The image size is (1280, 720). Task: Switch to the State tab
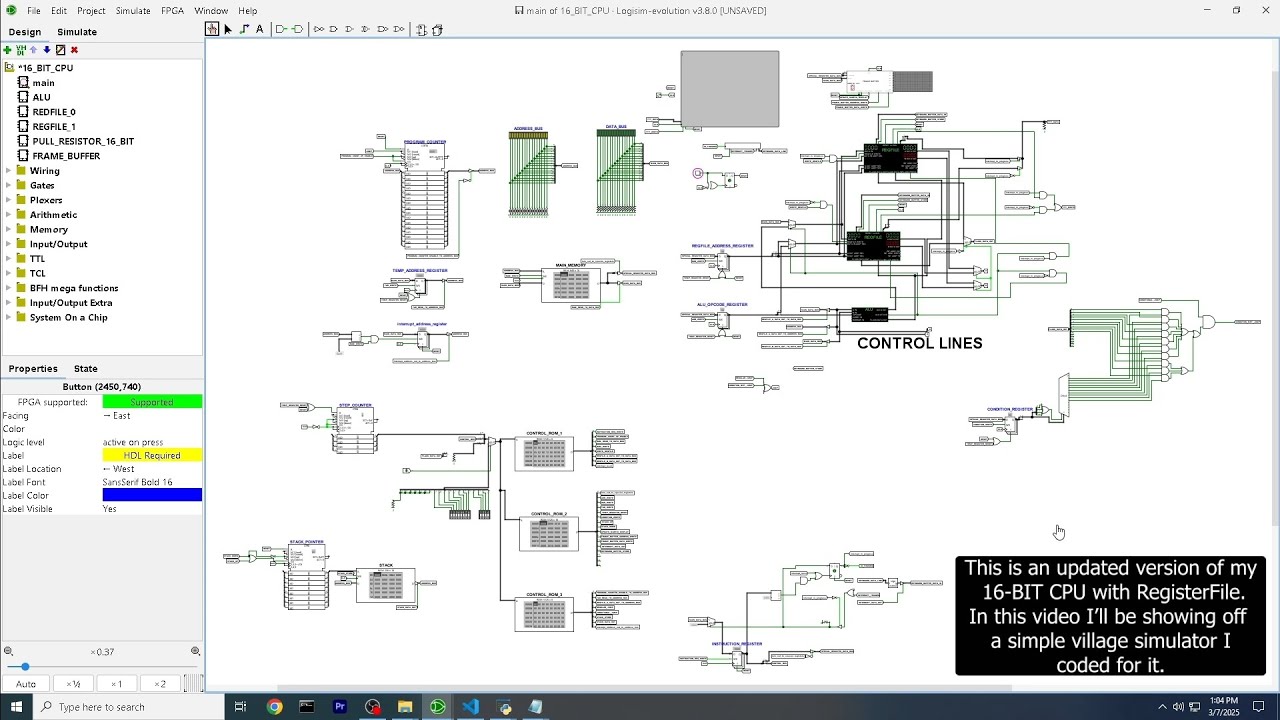[85, 369]
